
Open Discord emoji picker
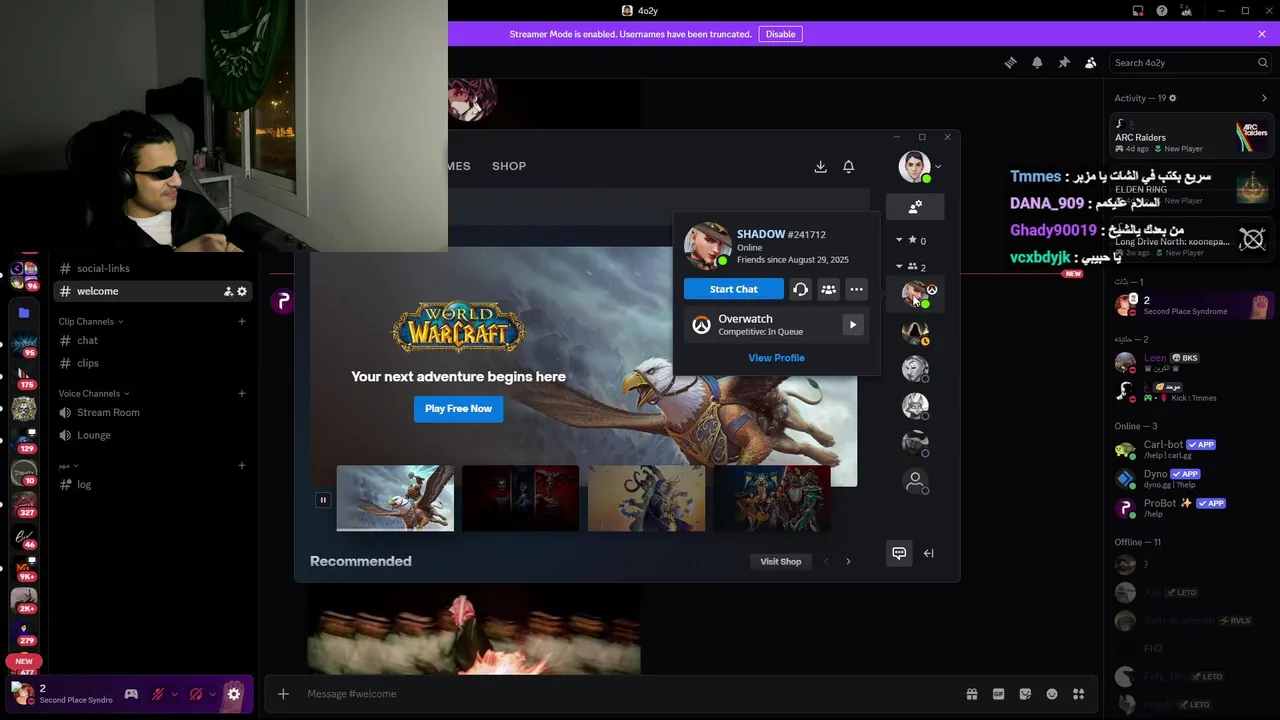click(1052, 694)
